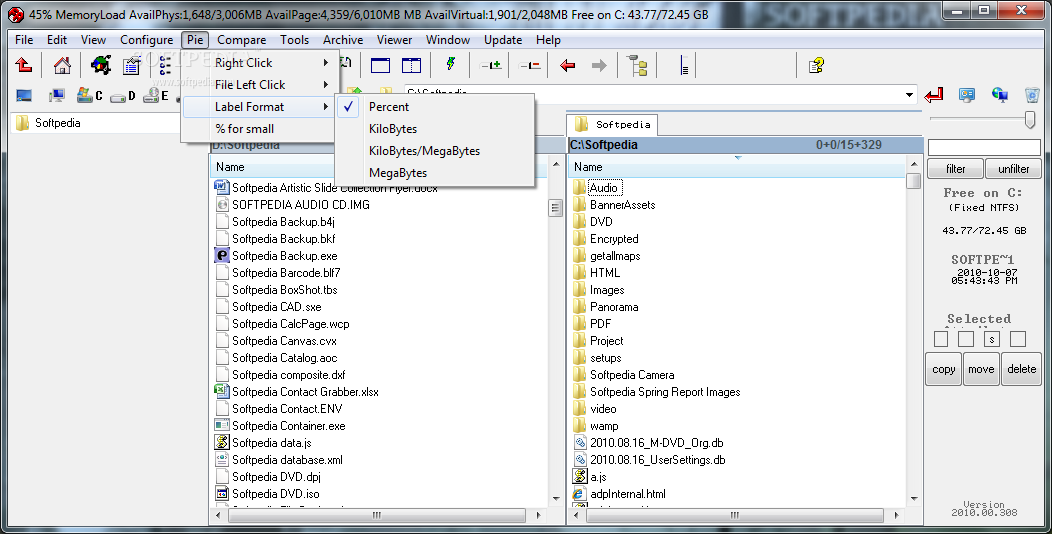Toggle the second Selected attribute checkbox
This screenshot has height=534, width=1052.
click(966, 339)
